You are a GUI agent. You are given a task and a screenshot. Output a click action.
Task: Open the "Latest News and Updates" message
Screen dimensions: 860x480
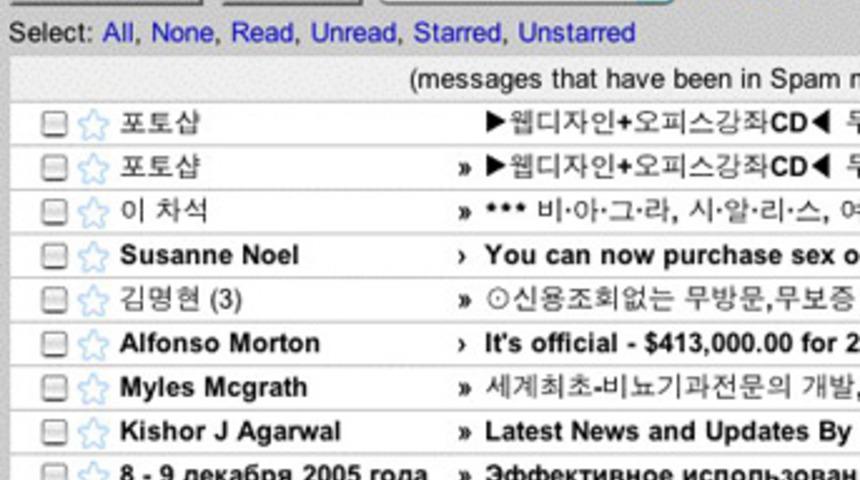pos(667,432)
